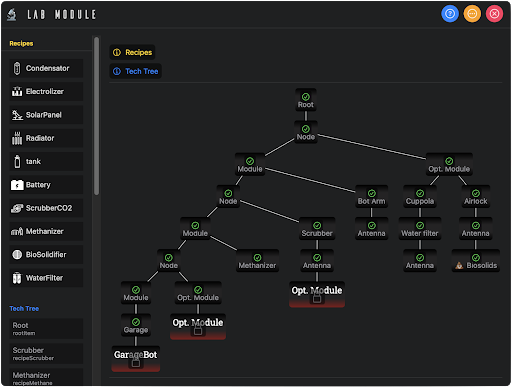Open Scrubber recipeScrubber sidebar entry
The height and width of the screenshot is (388, 512).
pyautogui.click(x=46, y=354)
